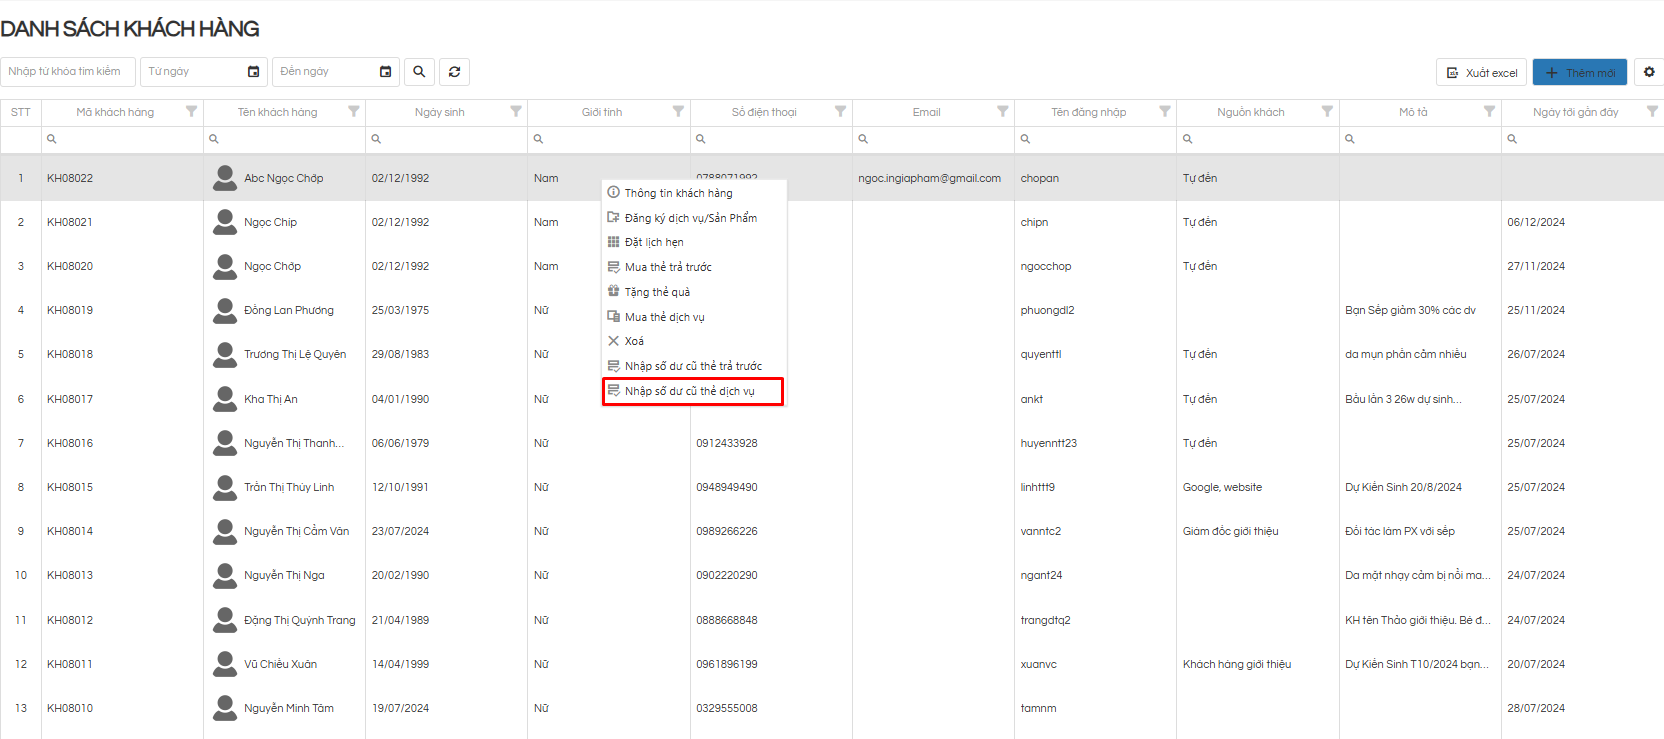This screenshot has height=739, width=1664.
Task: Click filter icon on Nguồn khách column
Action: [x=1327, y=112]
